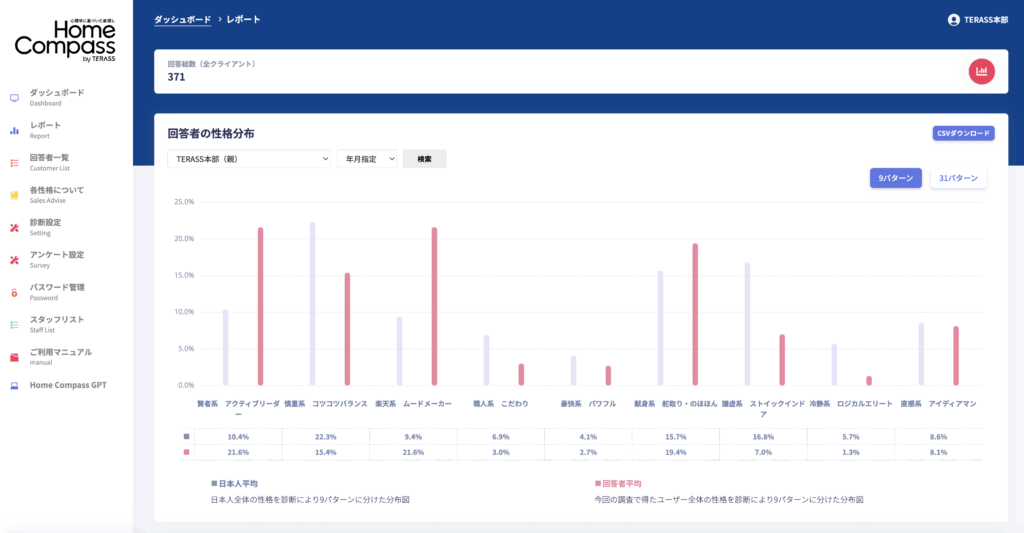Switch chart to 31パターン view

958,178
